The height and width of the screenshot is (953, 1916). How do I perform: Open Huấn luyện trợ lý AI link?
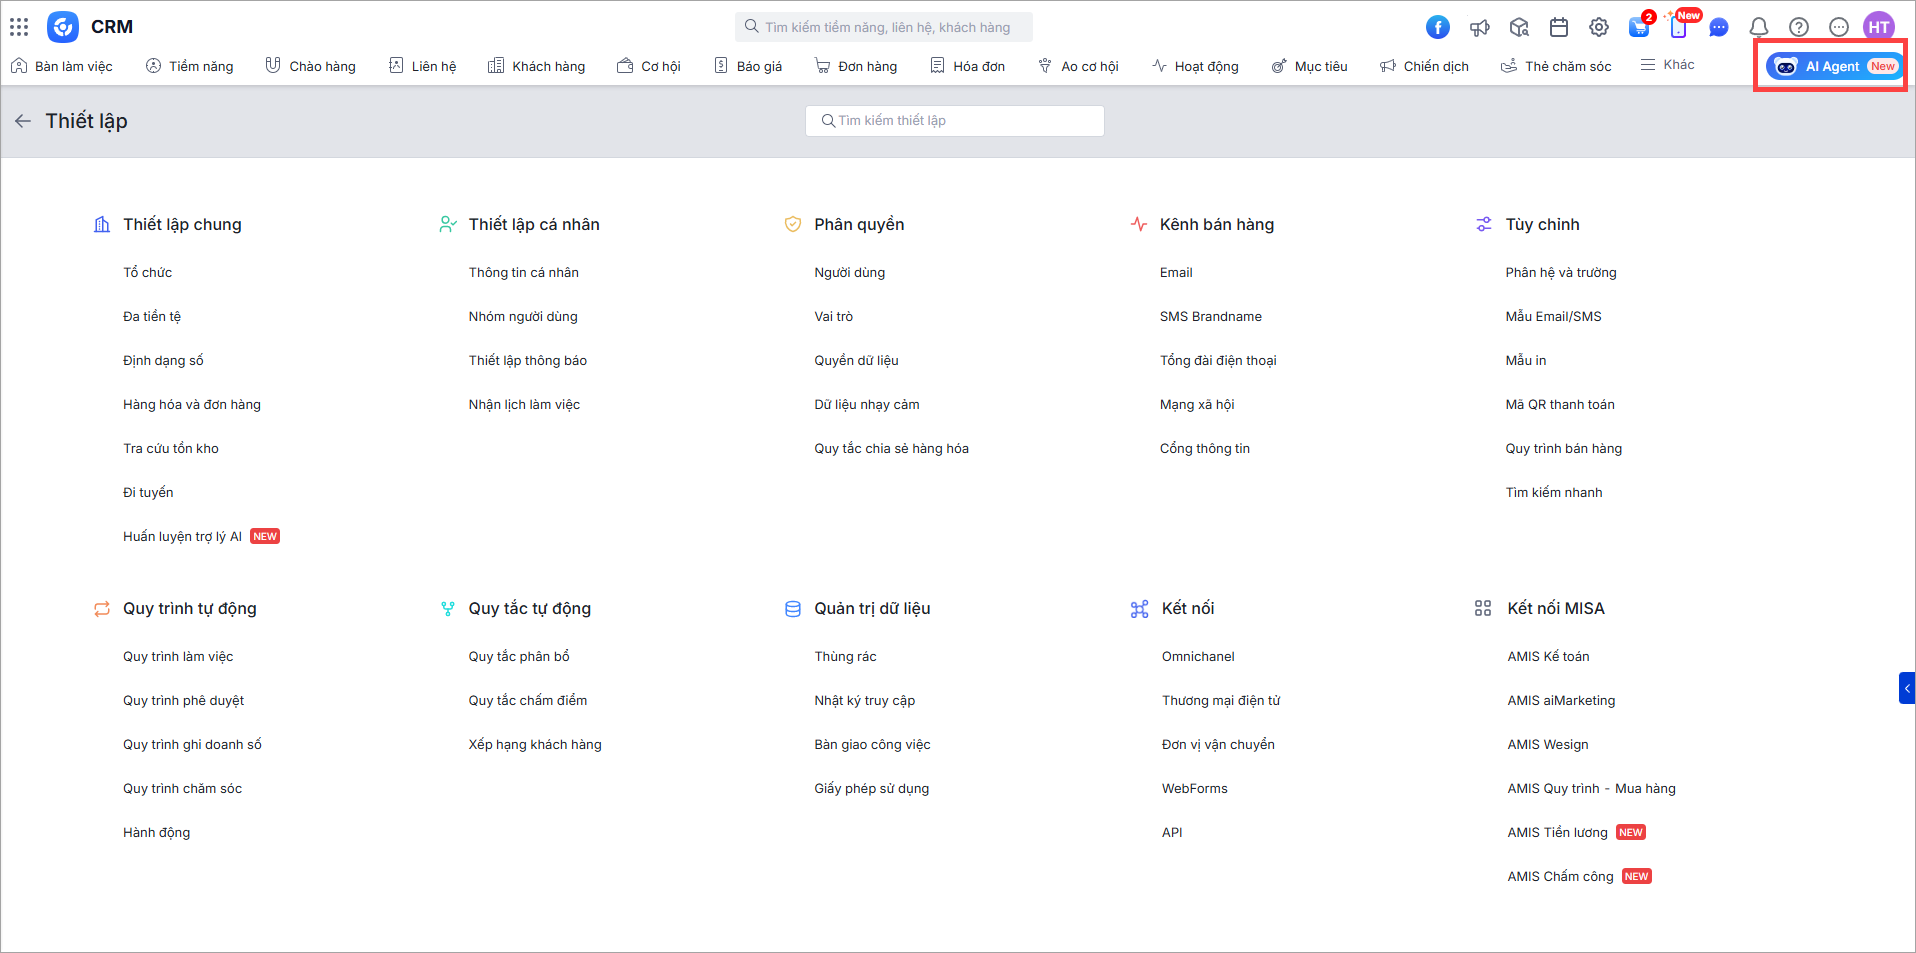[182, 537]
